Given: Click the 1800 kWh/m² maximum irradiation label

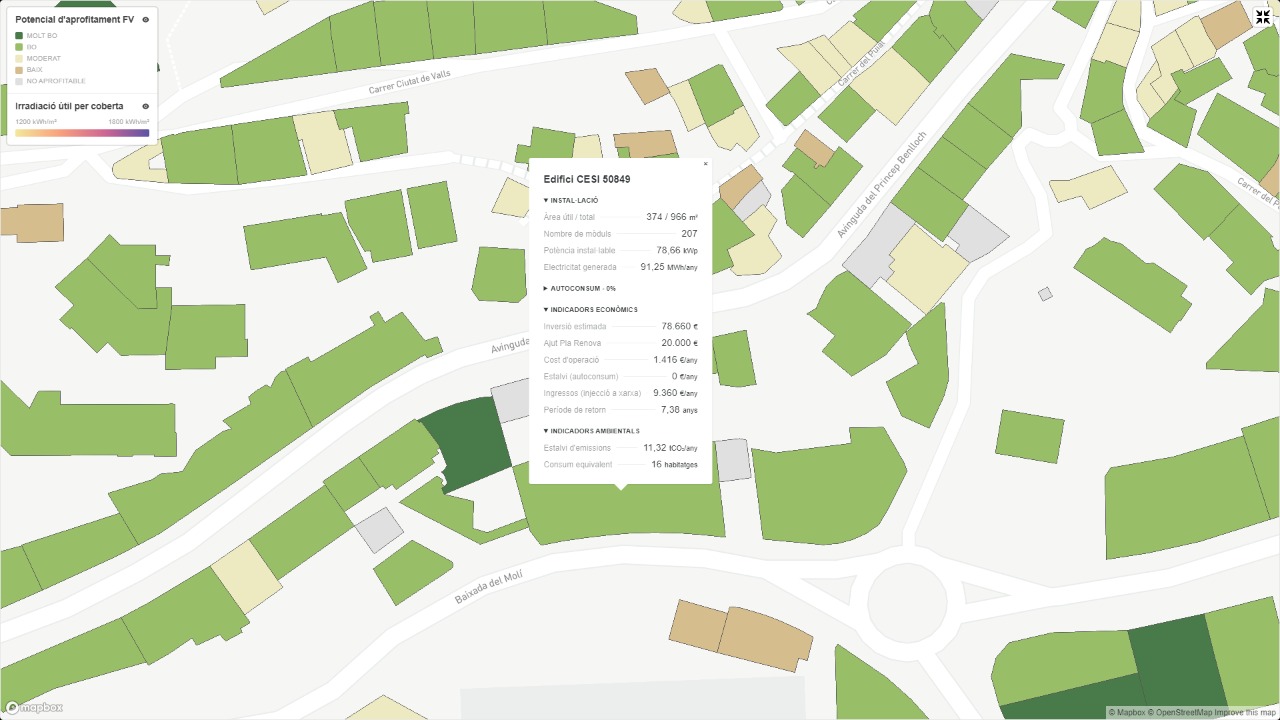Looking at the screenshot, I should click(129, 121).
